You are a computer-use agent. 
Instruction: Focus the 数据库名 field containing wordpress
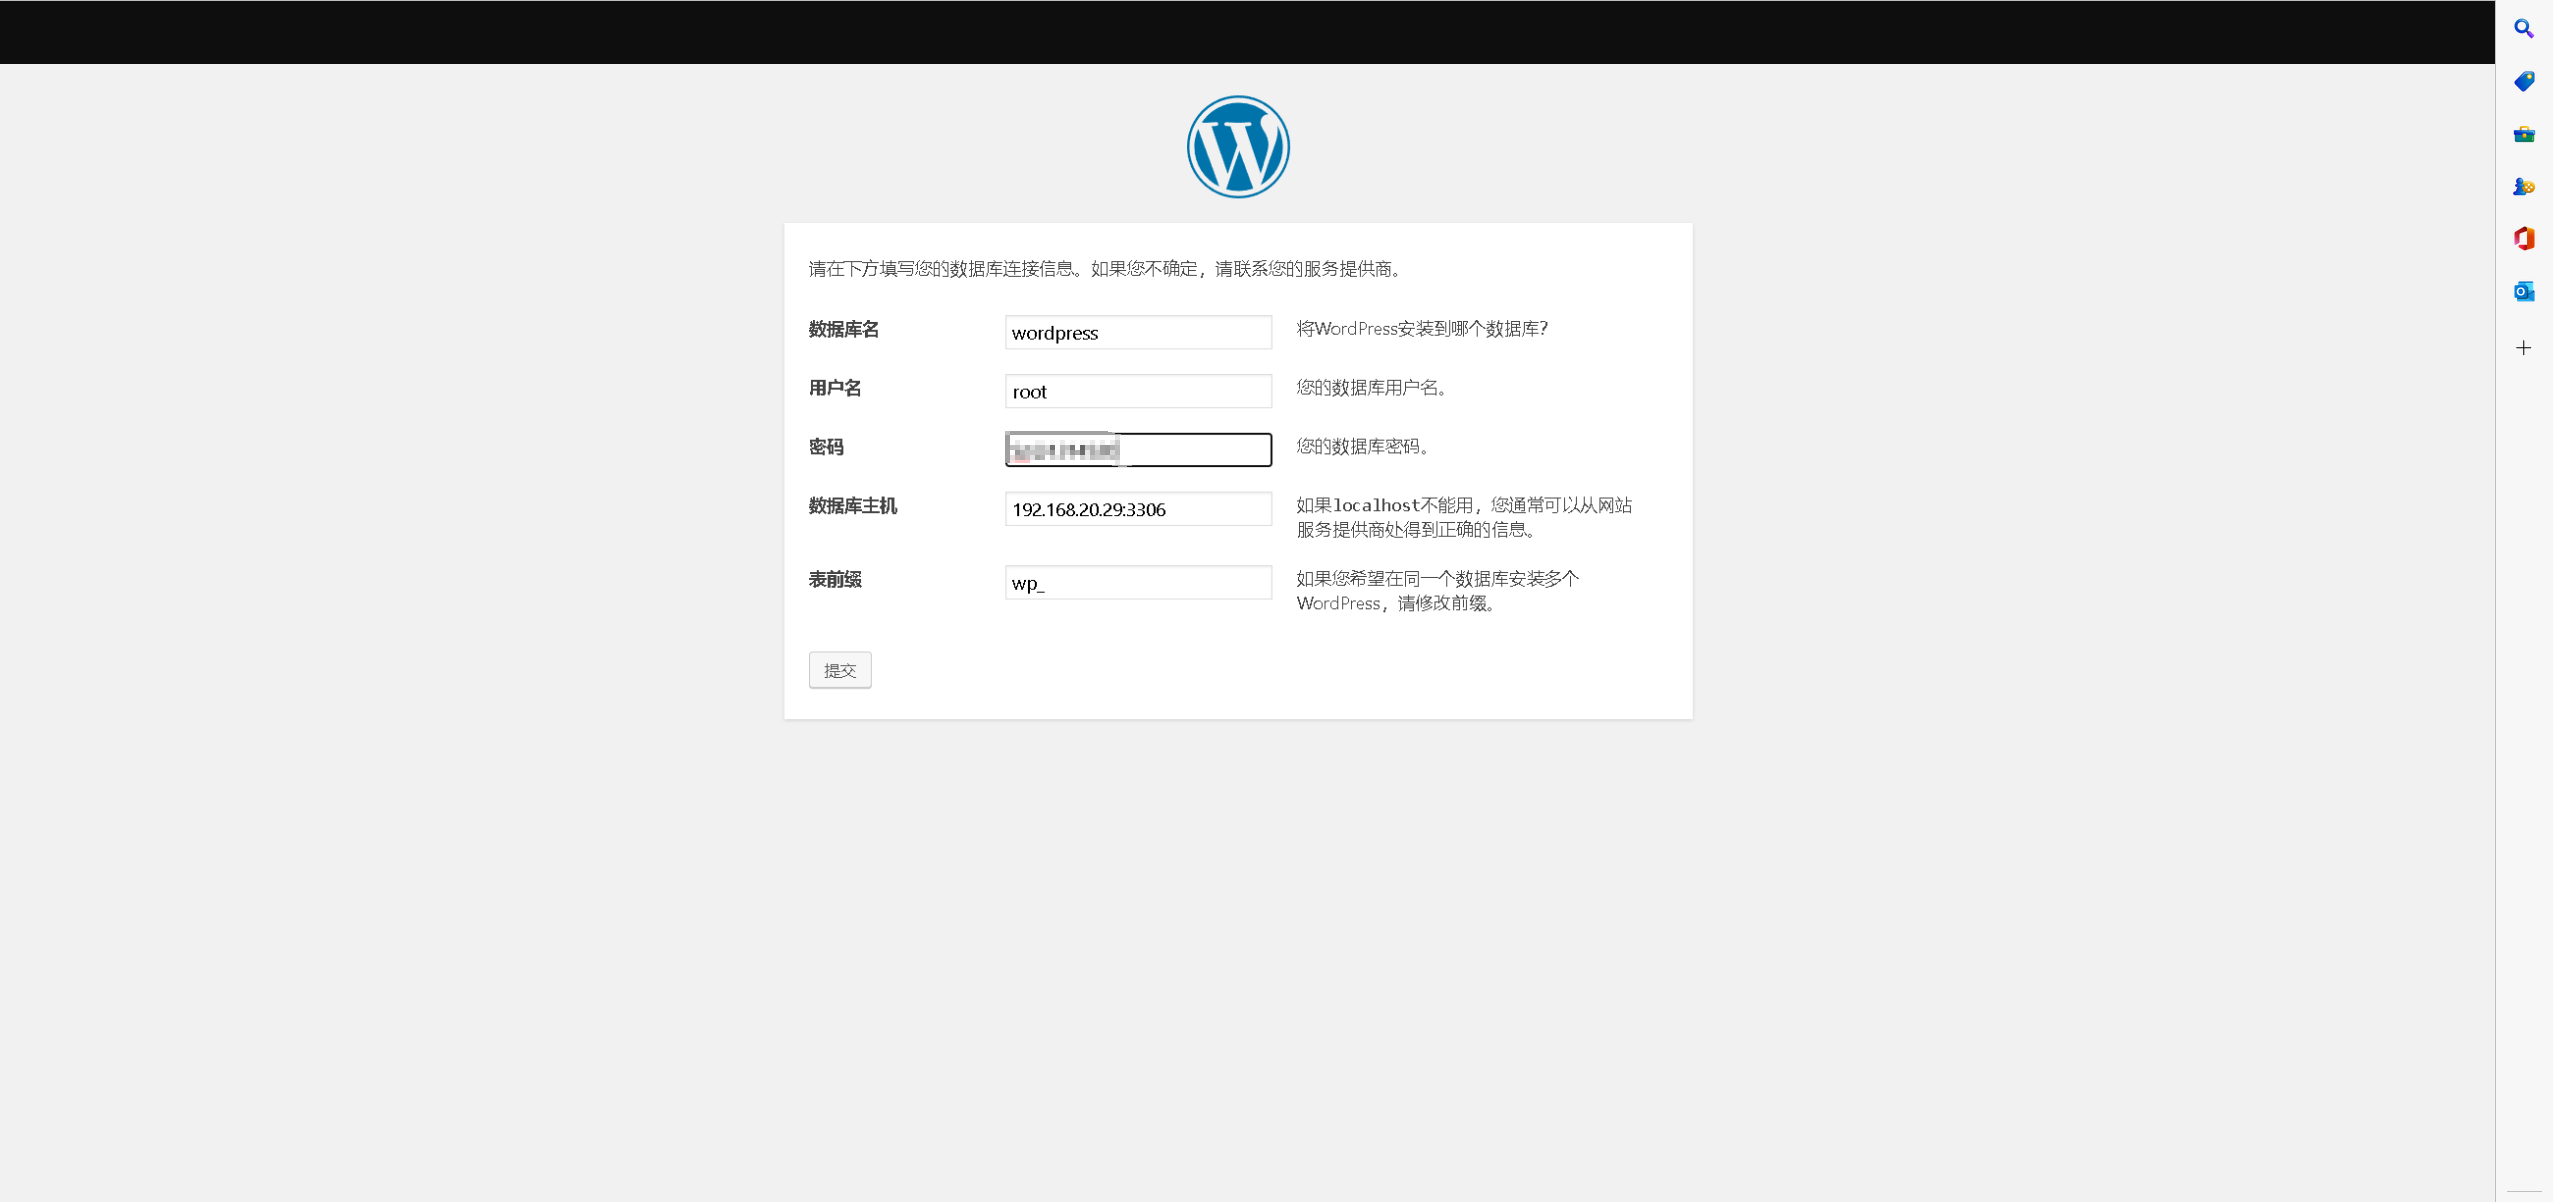[x=1137, y=332]
